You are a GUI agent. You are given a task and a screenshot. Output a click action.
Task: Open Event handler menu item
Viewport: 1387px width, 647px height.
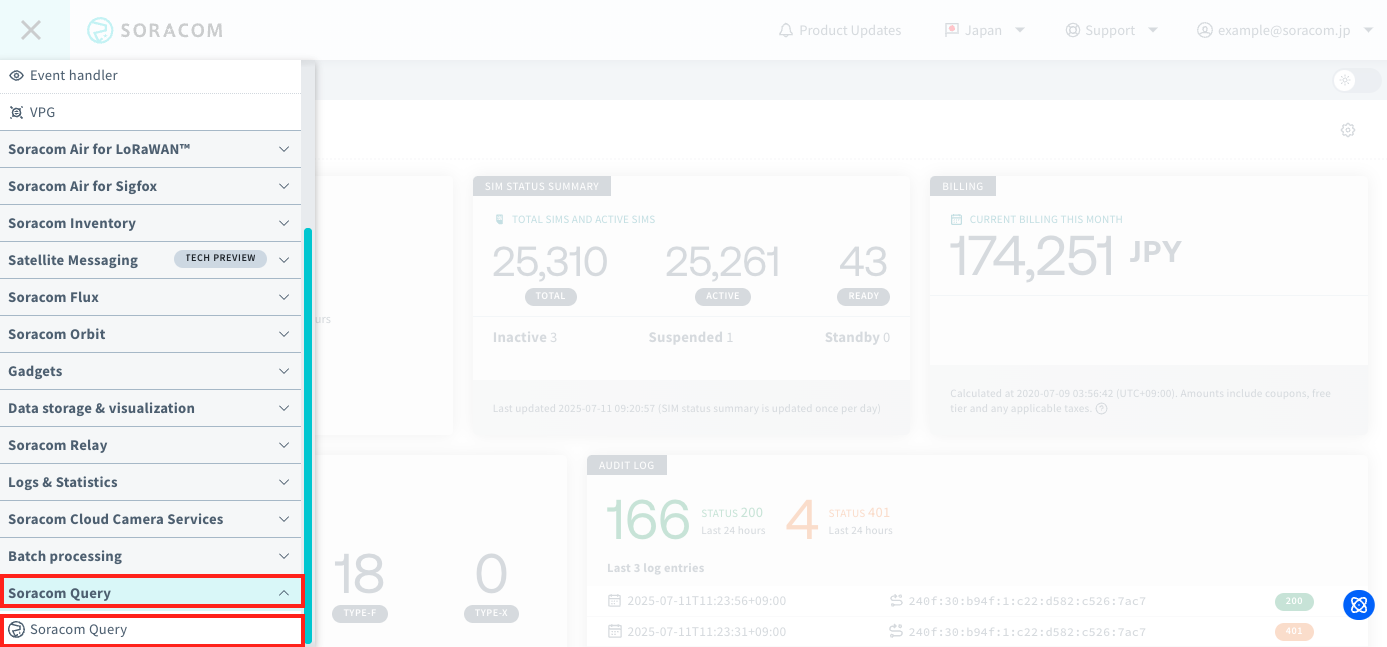tap(73, 75)
